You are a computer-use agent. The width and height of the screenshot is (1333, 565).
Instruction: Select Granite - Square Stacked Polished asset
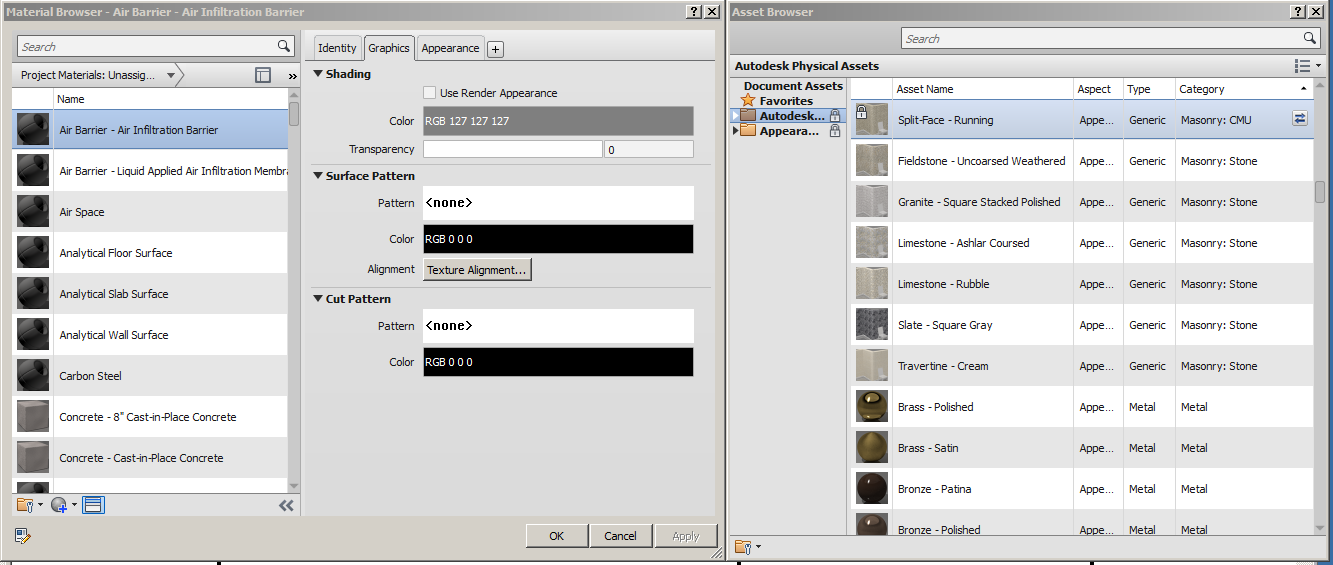pyautogui.click(x=1082, y=202)
